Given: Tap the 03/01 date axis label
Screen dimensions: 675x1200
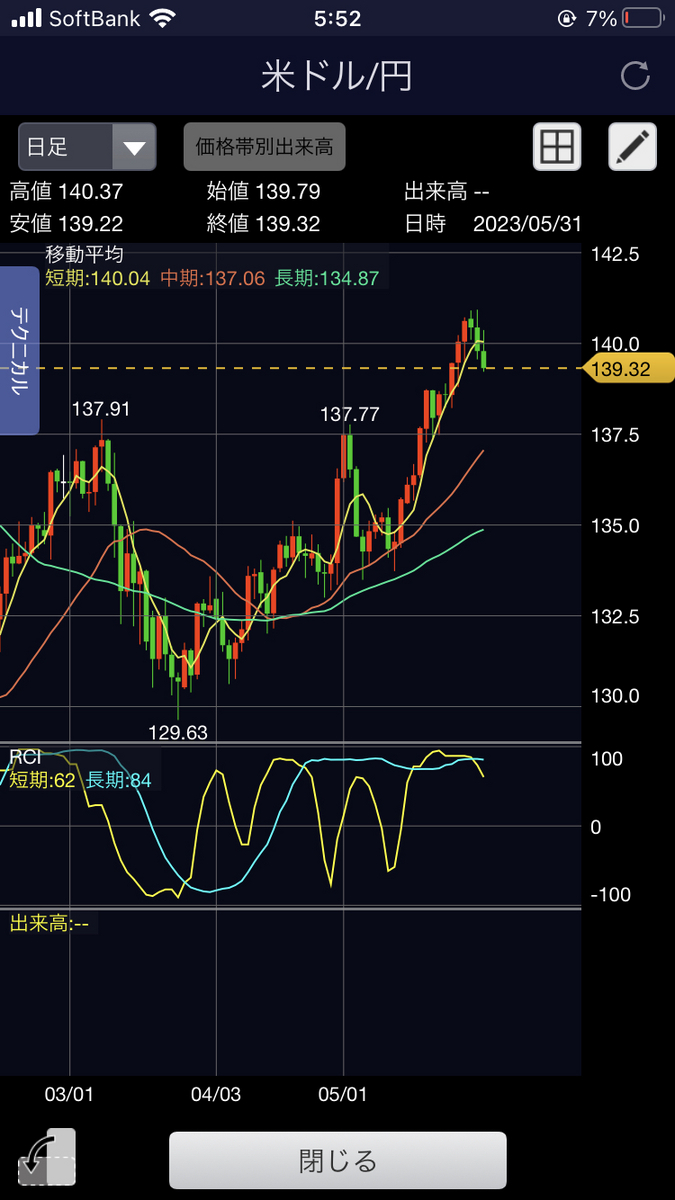Looking at the screenshot, I should click(x=69, y=1094).
